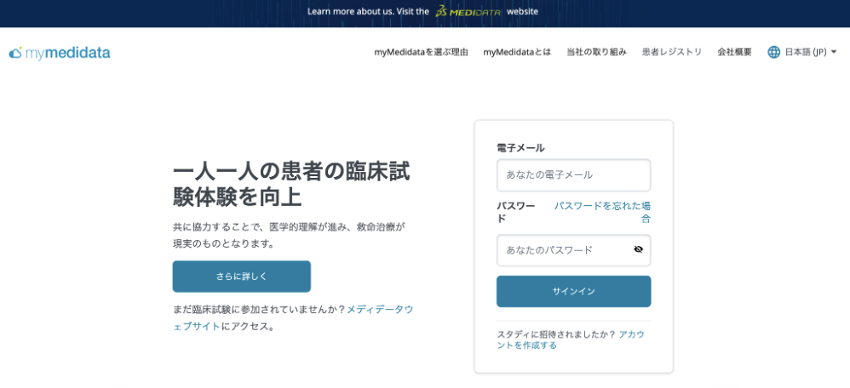Go to 当社の取り組み page

pos(596,52)
